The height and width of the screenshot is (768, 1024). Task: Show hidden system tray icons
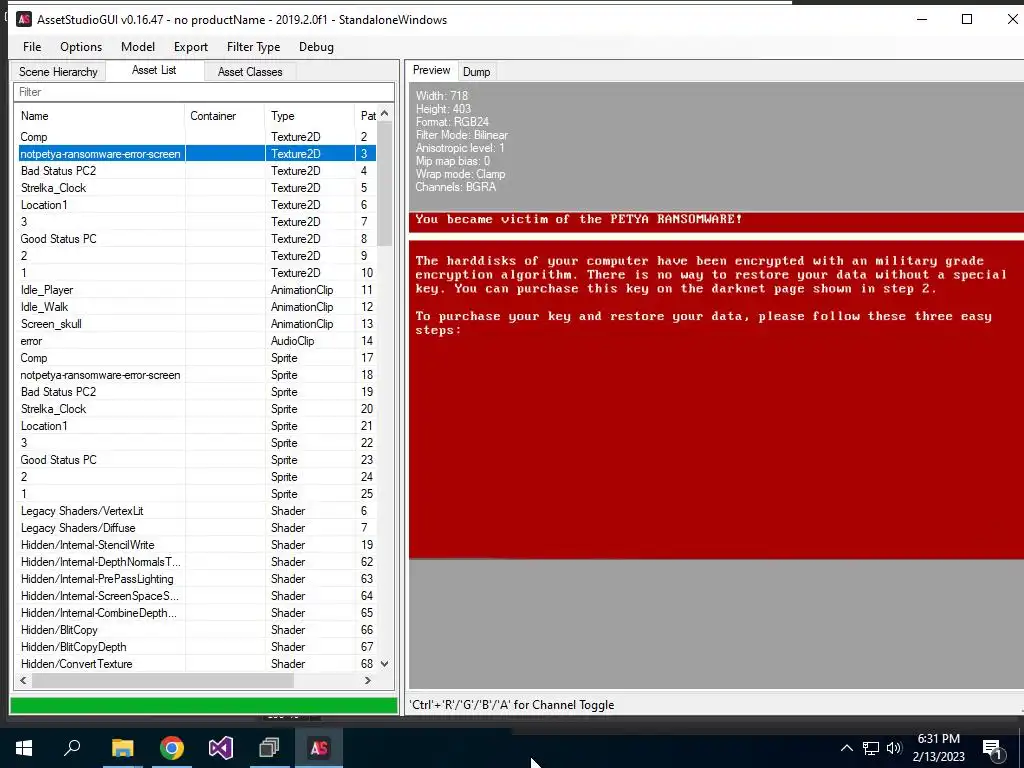[x=846, y=748]
